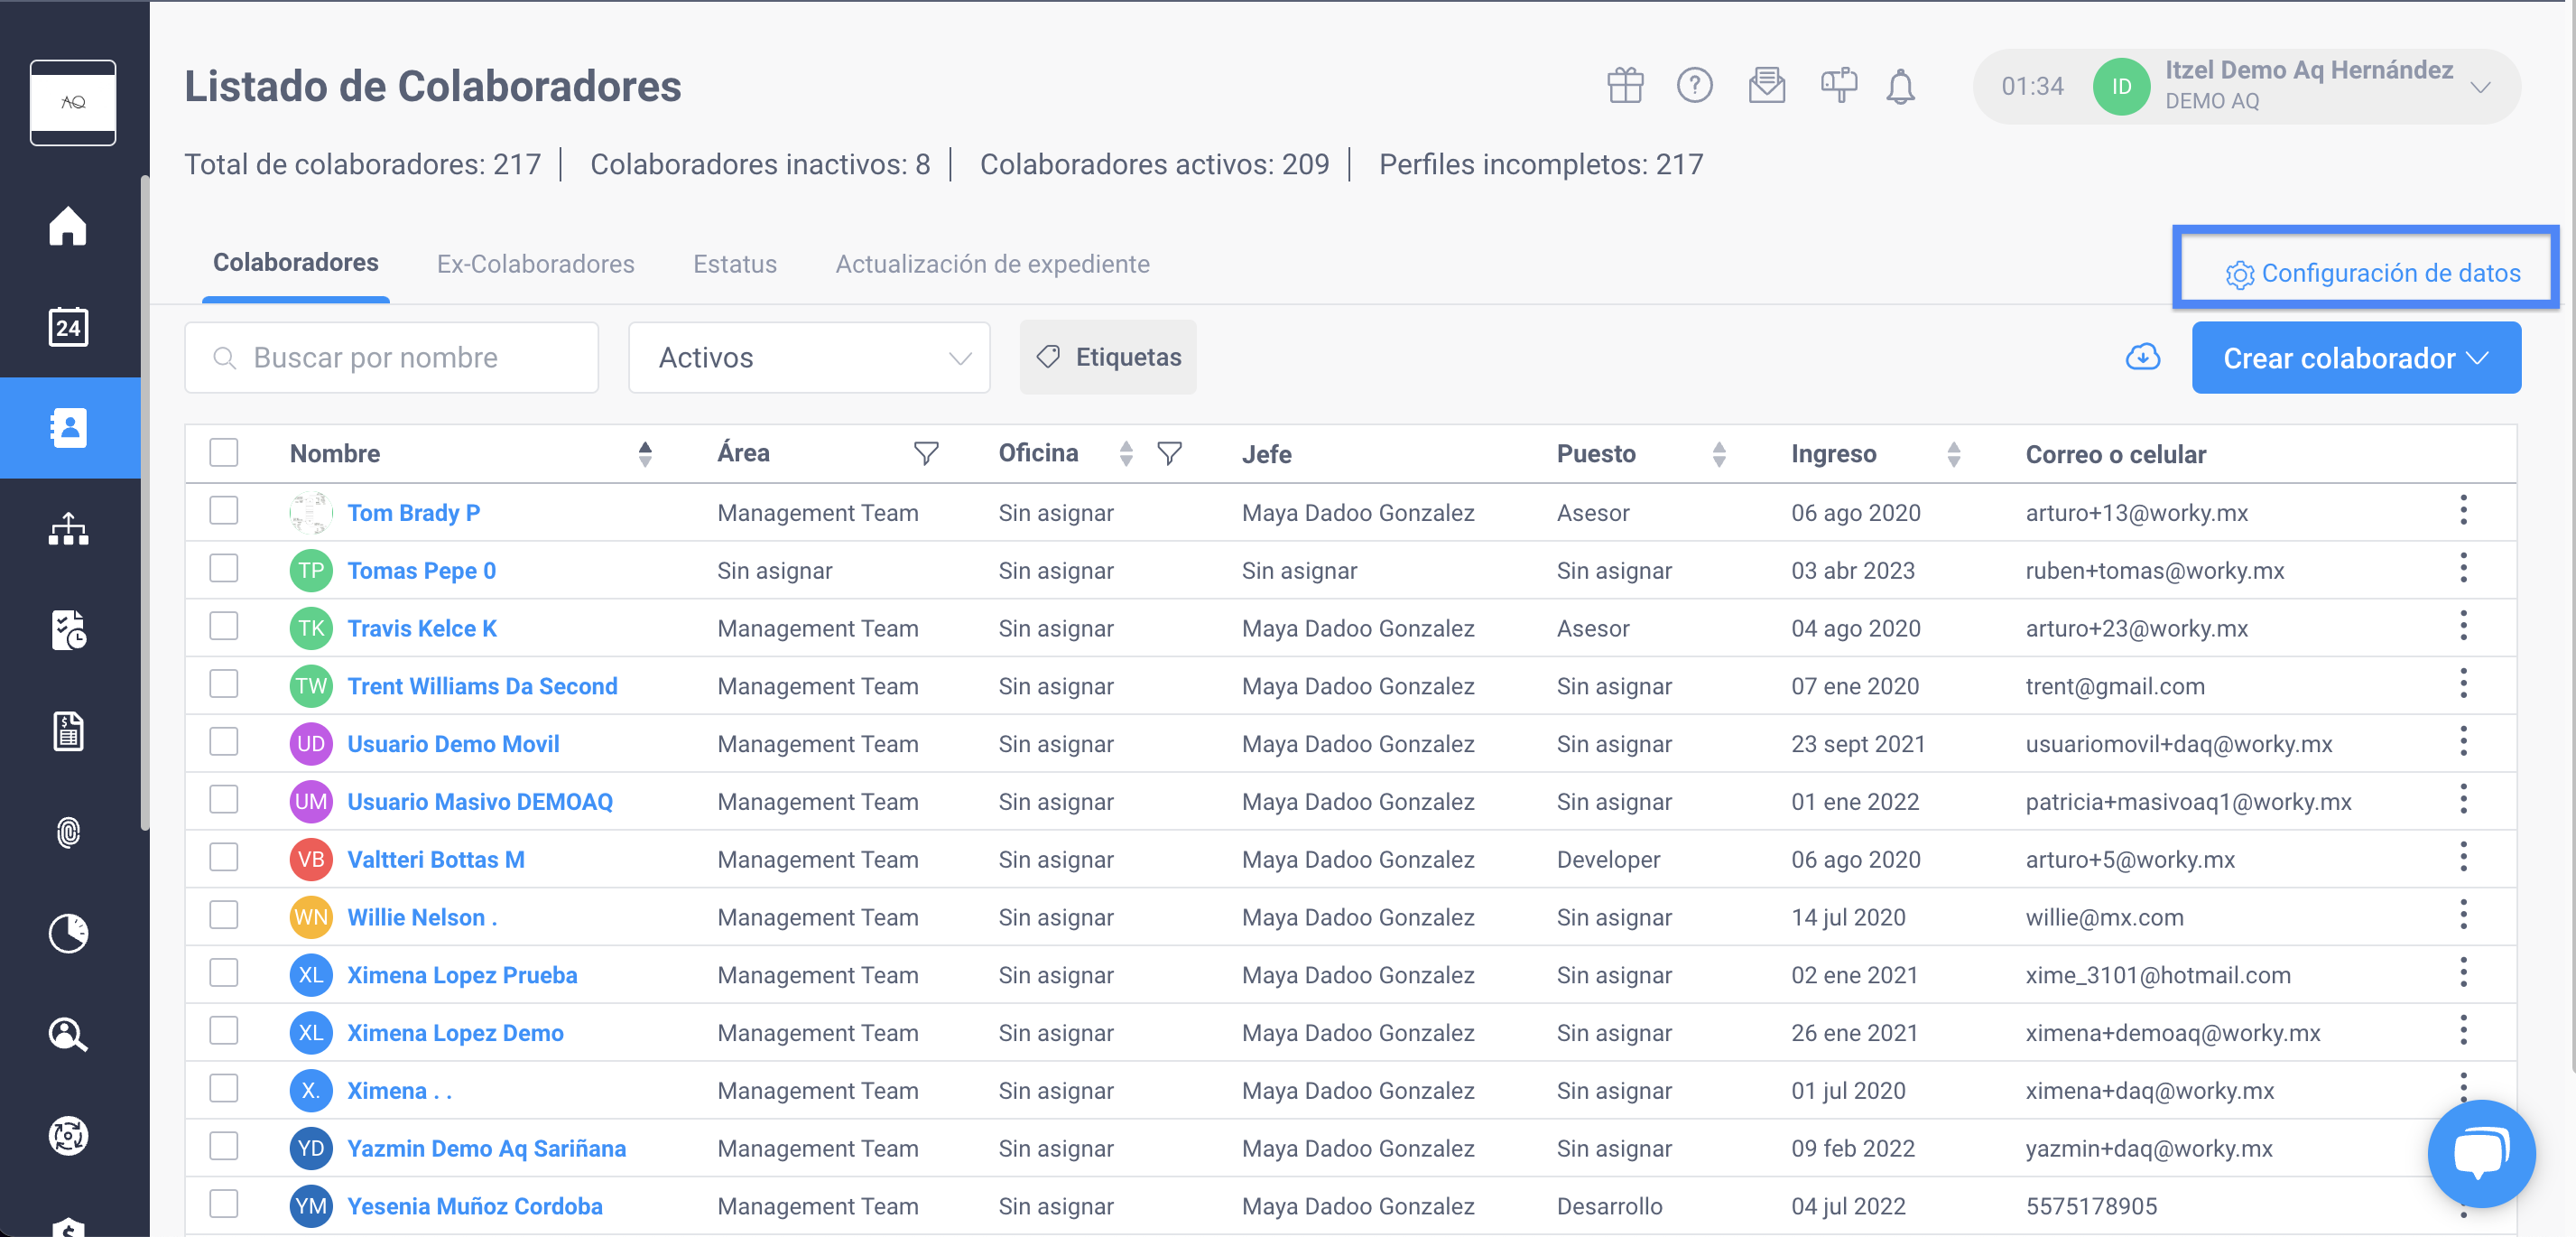Filter the Área column with funnel icon

point(926,454)
